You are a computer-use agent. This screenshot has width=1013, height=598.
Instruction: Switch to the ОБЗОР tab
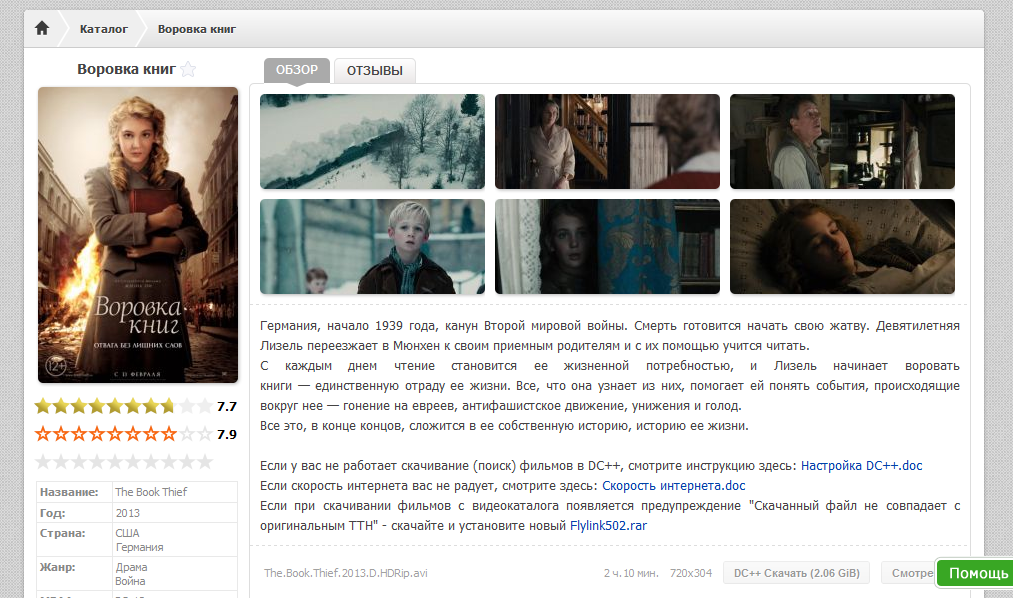[297, 70]
